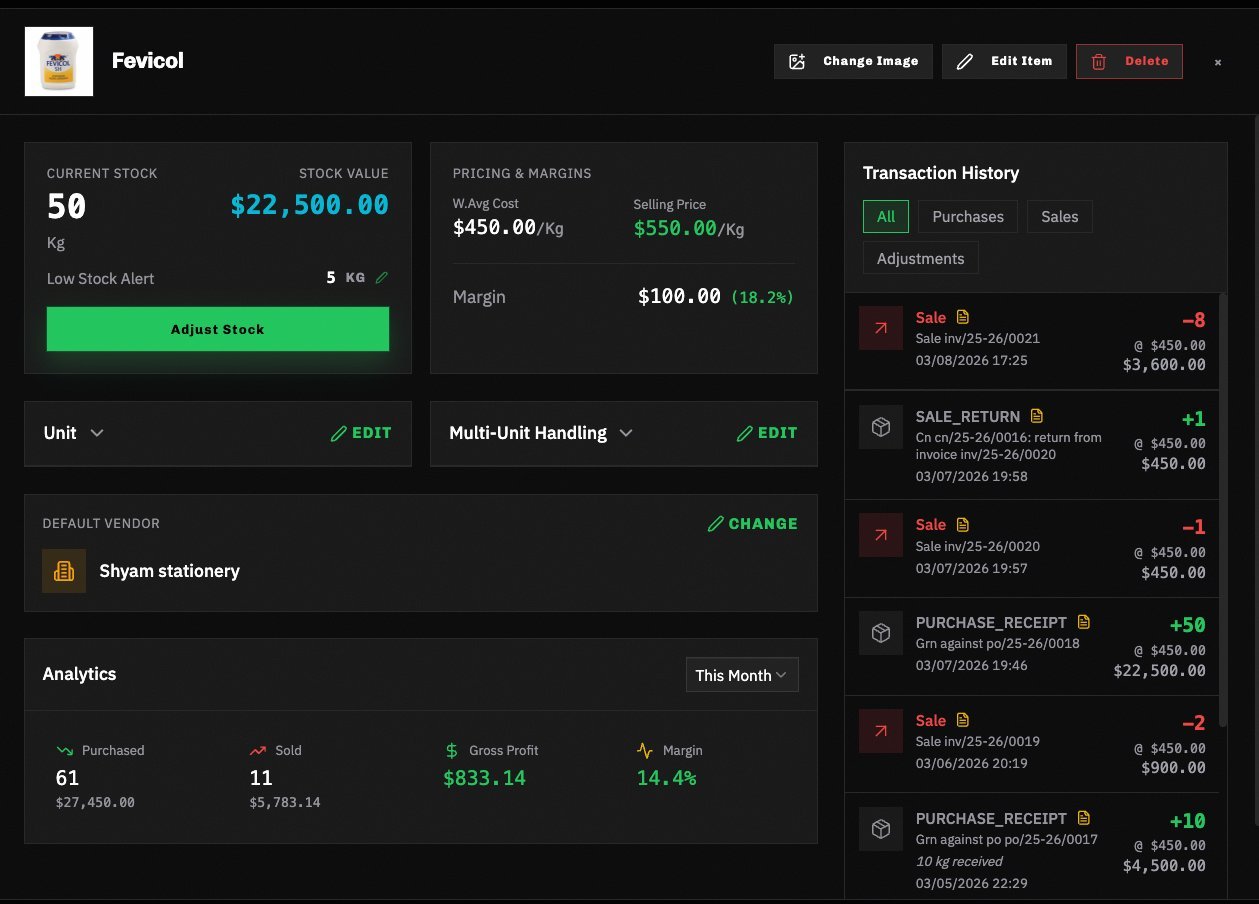Image resolution: width=1259 pixels, height=904 pixels.
Task: Click EDIT in Multi-Unit Handling section
Action: [767, 433]
